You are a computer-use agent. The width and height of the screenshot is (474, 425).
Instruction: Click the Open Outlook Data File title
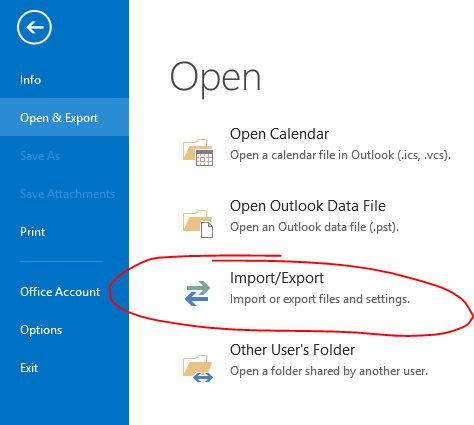[x=308, y=206]
